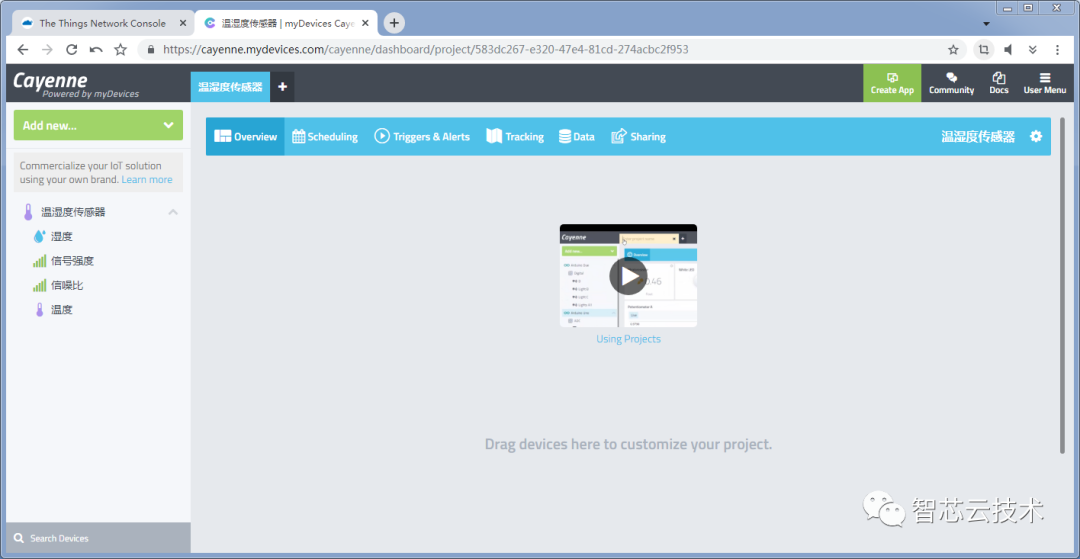The width and height of the screenshot is (1080, 559).
Task: Open the Create App button
Action: (x=892, y=83)
